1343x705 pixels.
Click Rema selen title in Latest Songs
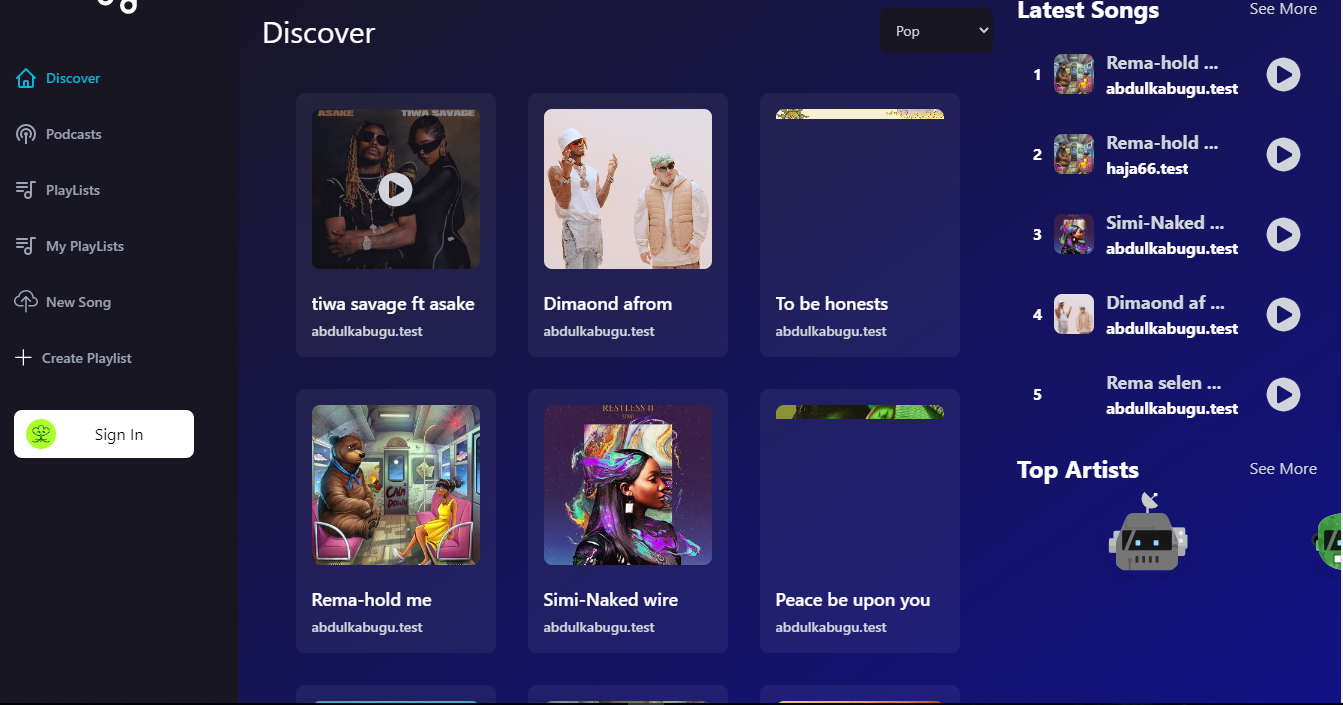1164,383
